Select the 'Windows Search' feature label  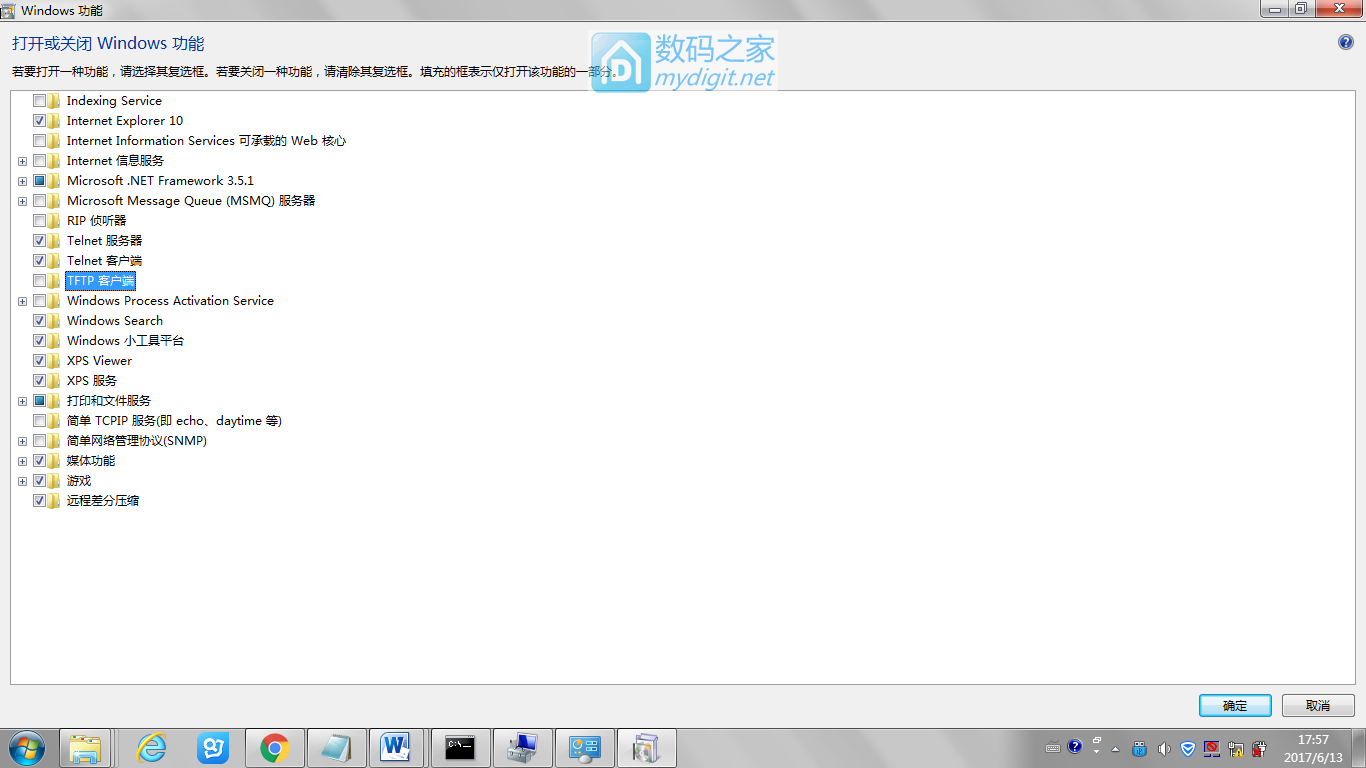[115, 321]
